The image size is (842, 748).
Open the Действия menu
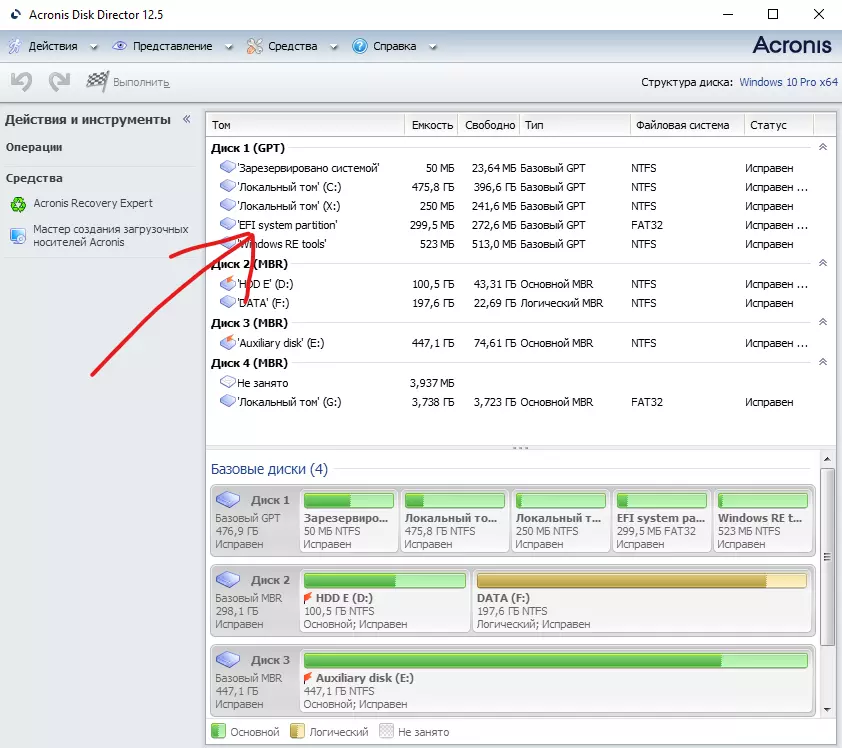(53, 46)
